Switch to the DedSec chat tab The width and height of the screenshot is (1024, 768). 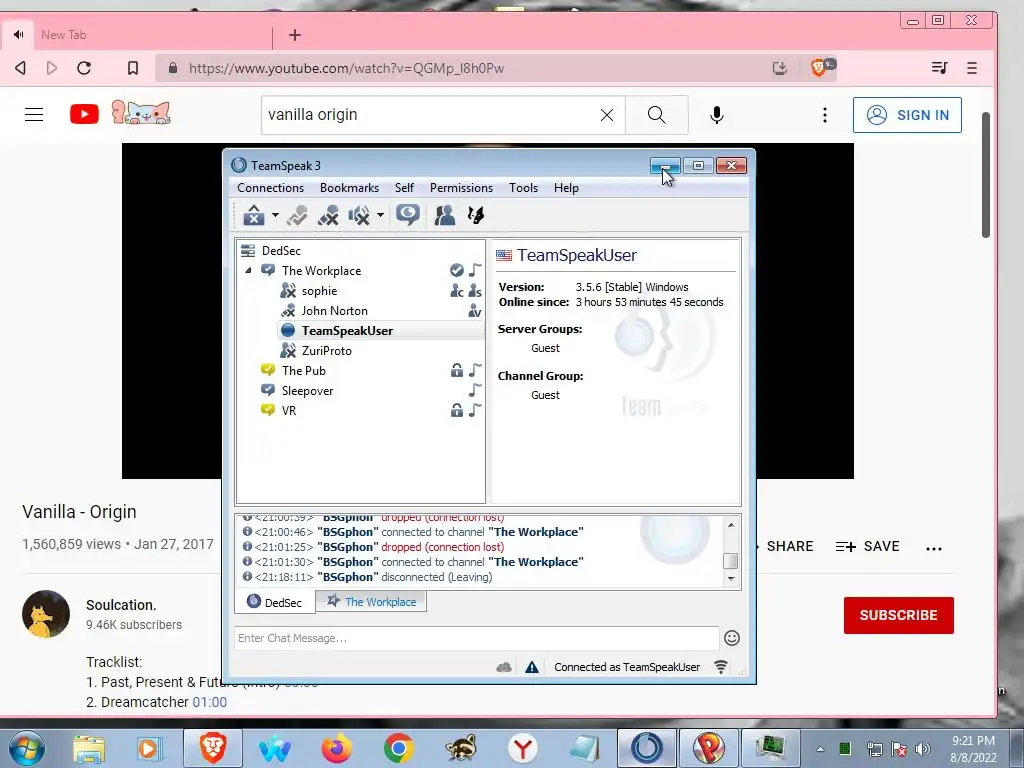point(274,602)
